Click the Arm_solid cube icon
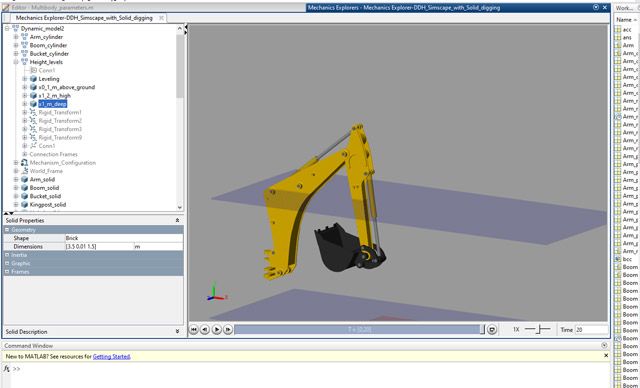The height and width of the screenshot is (388, 640). (24, 179)
